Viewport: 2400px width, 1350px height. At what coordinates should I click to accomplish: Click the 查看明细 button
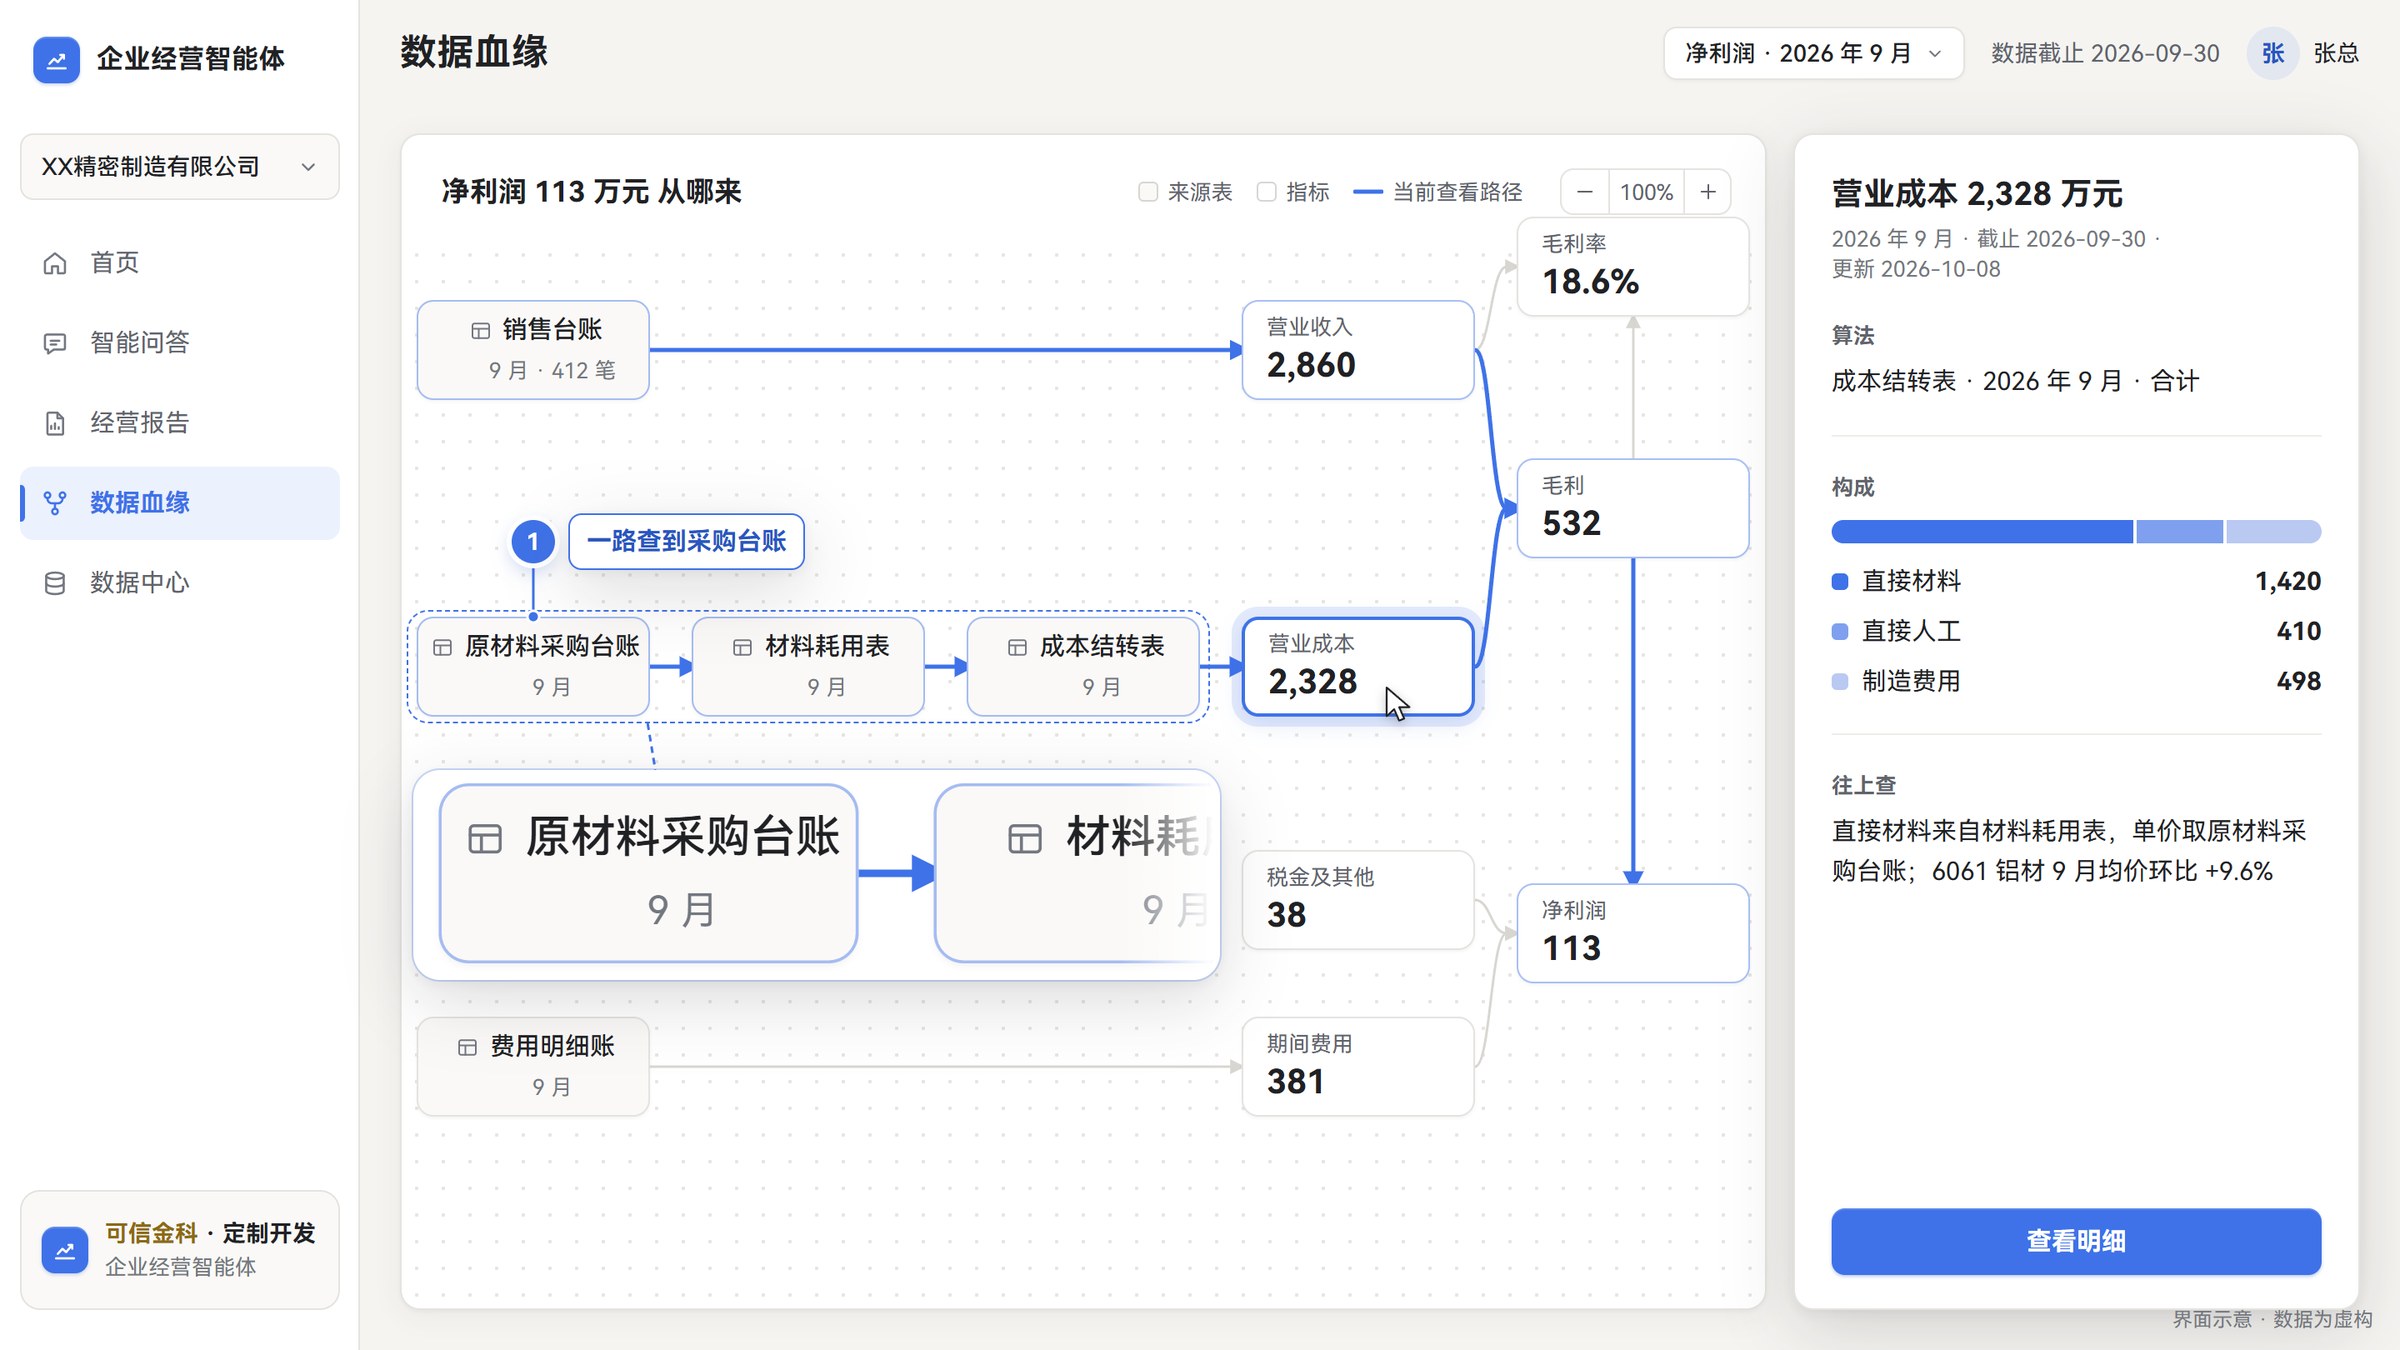pos(2076,1241)
